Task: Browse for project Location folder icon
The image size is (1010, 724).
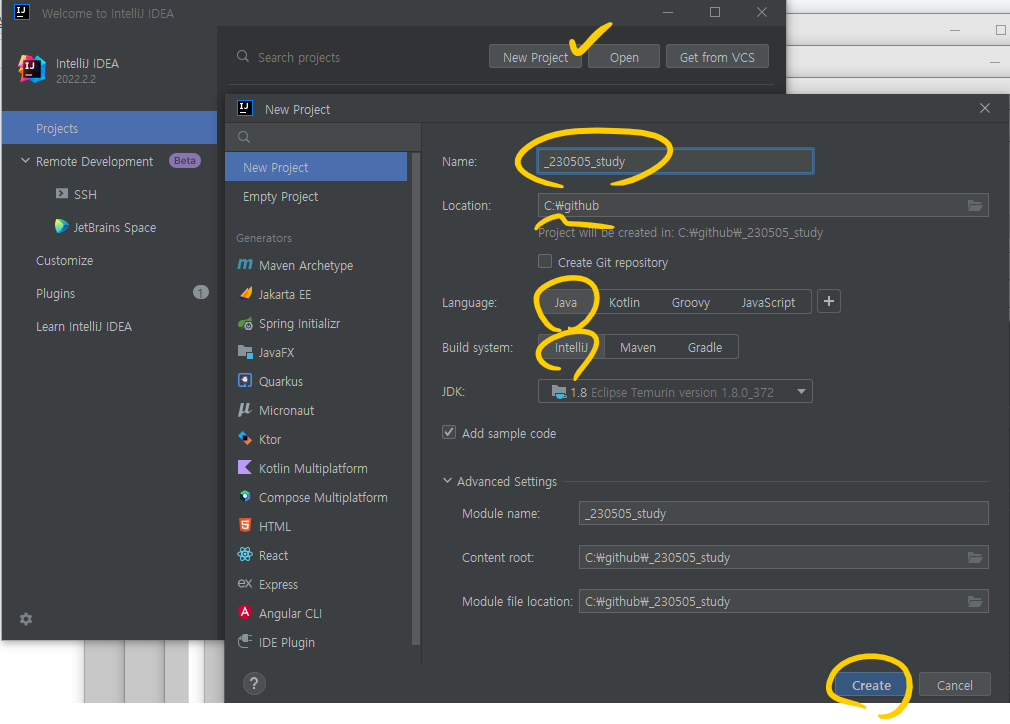Action: tap(975, 205)
